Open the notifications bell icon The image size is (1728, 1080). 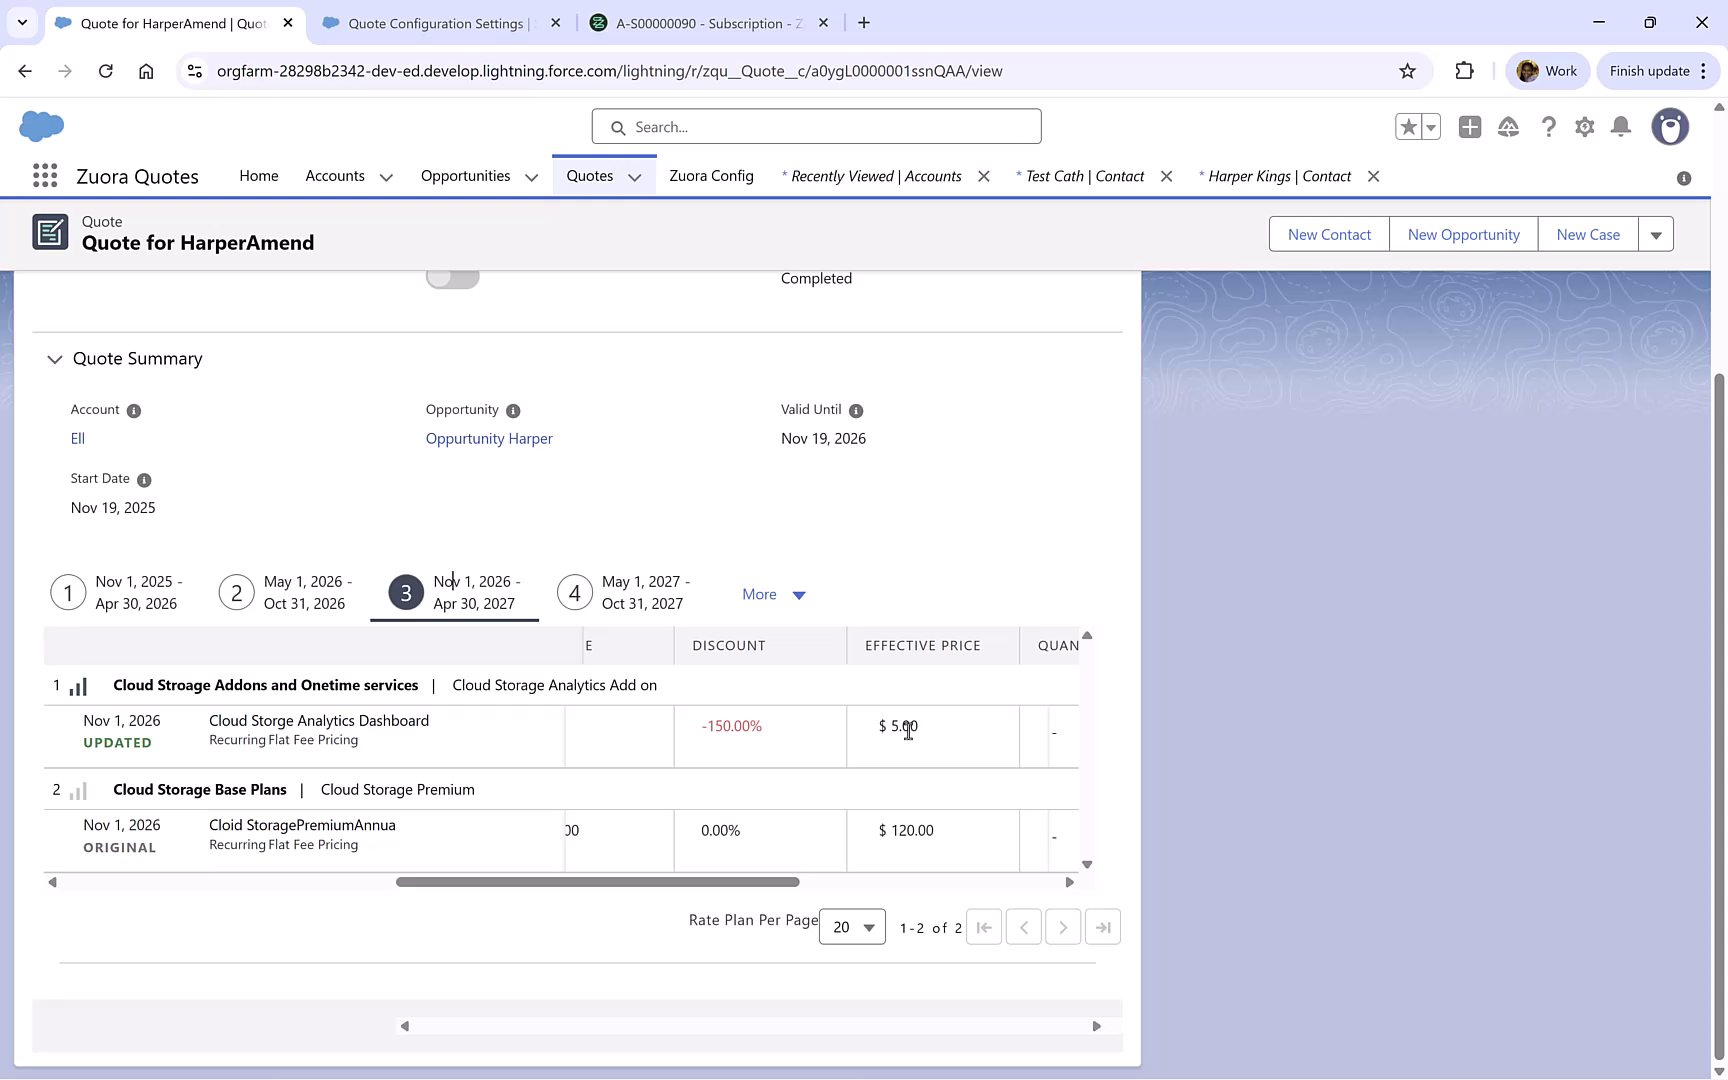coord(1621,127)
